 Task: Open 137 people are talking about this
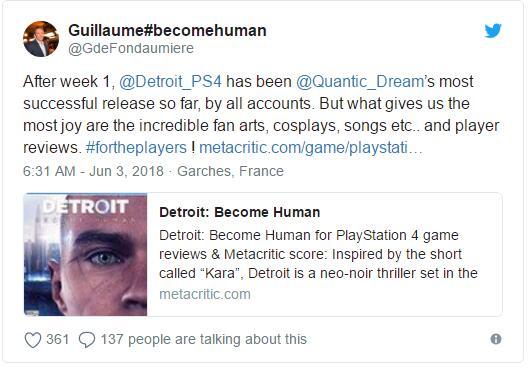click(204, 339)
